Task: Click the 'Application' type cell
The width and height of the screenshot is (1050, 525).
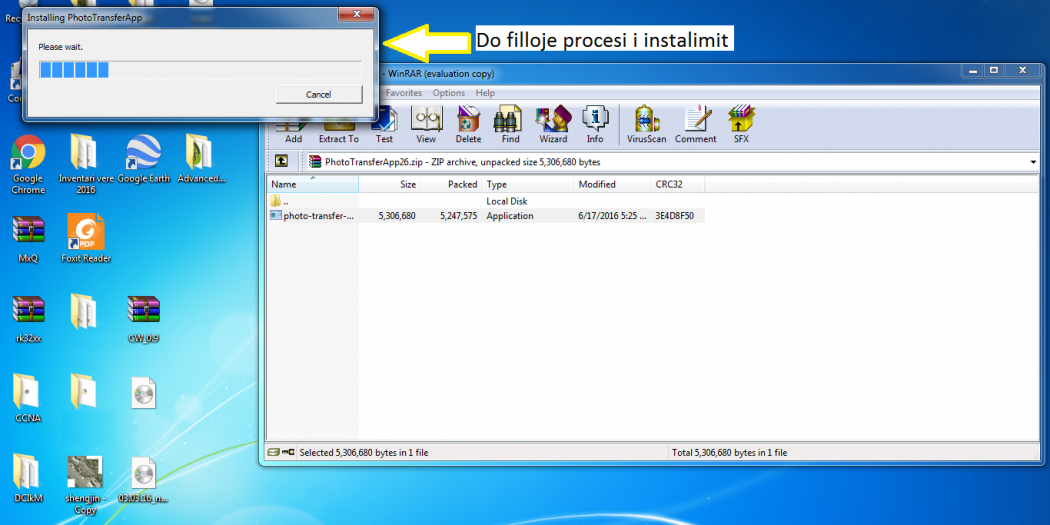Action: [510, 216]
